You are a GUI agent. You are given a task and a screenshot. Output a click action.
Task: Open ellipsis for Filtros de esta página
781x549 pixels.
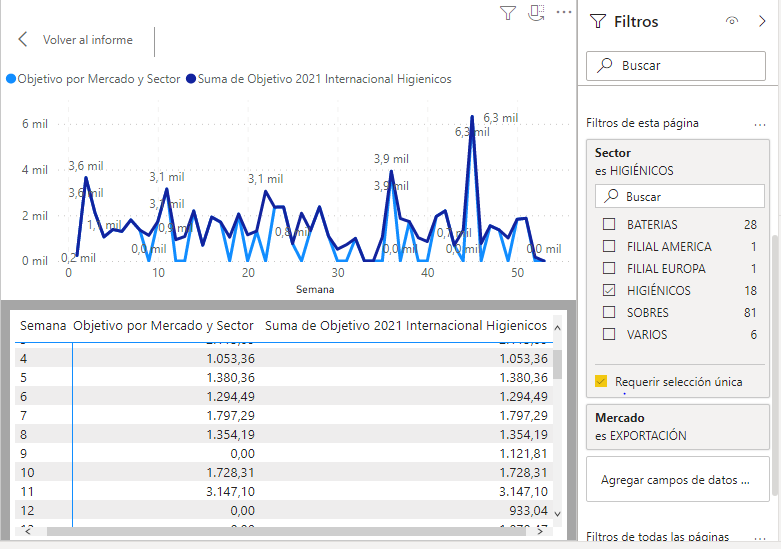click(760, 125)
